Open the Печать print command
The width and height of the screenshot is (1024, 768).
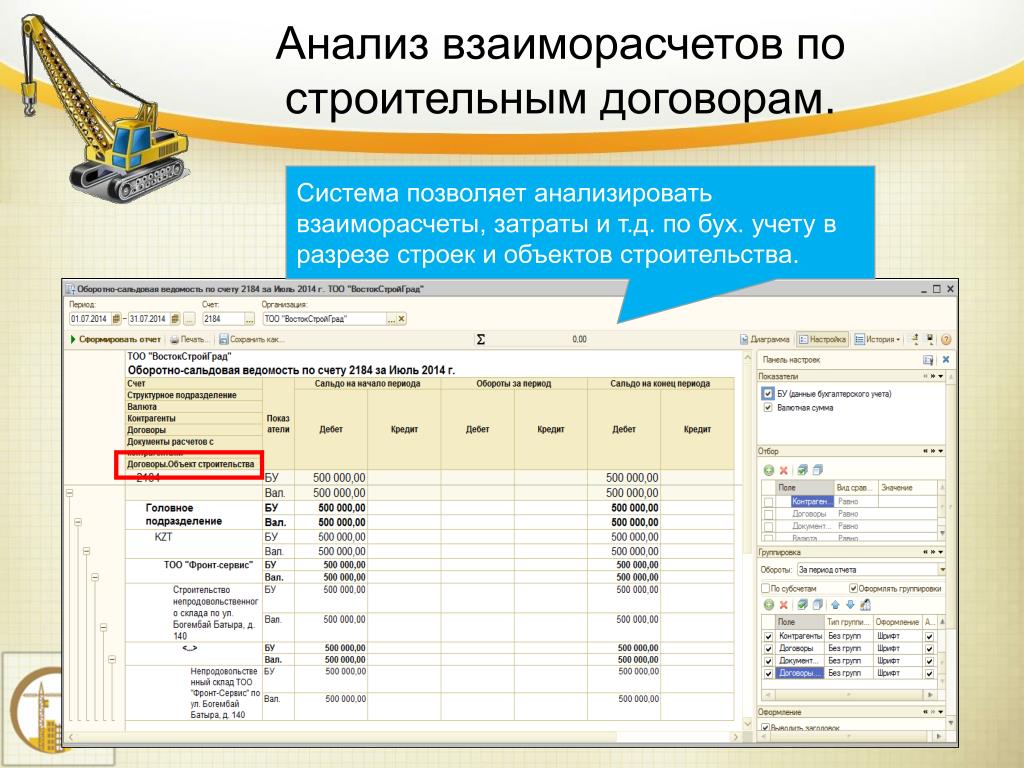[x=189, y=340]
